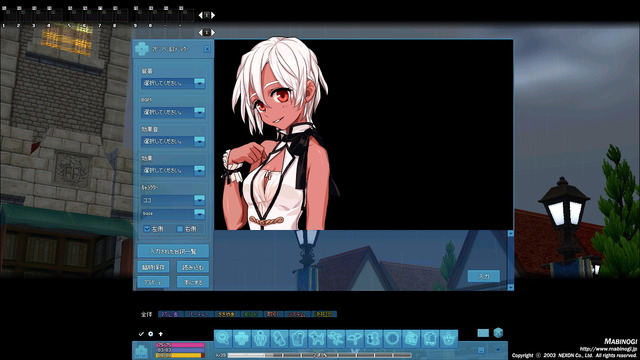Click the crown icon in the bottom menu bar

click(449, 338)
